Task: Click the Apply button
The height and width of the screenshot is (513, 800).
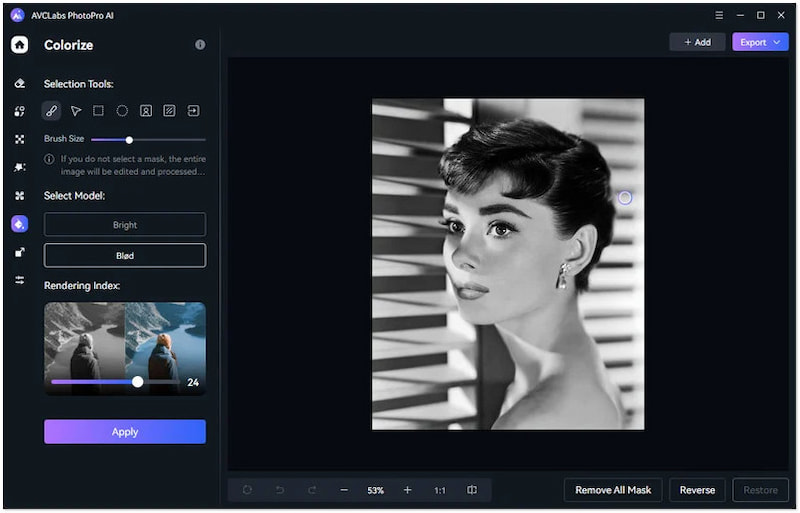Action: point(125,432)
